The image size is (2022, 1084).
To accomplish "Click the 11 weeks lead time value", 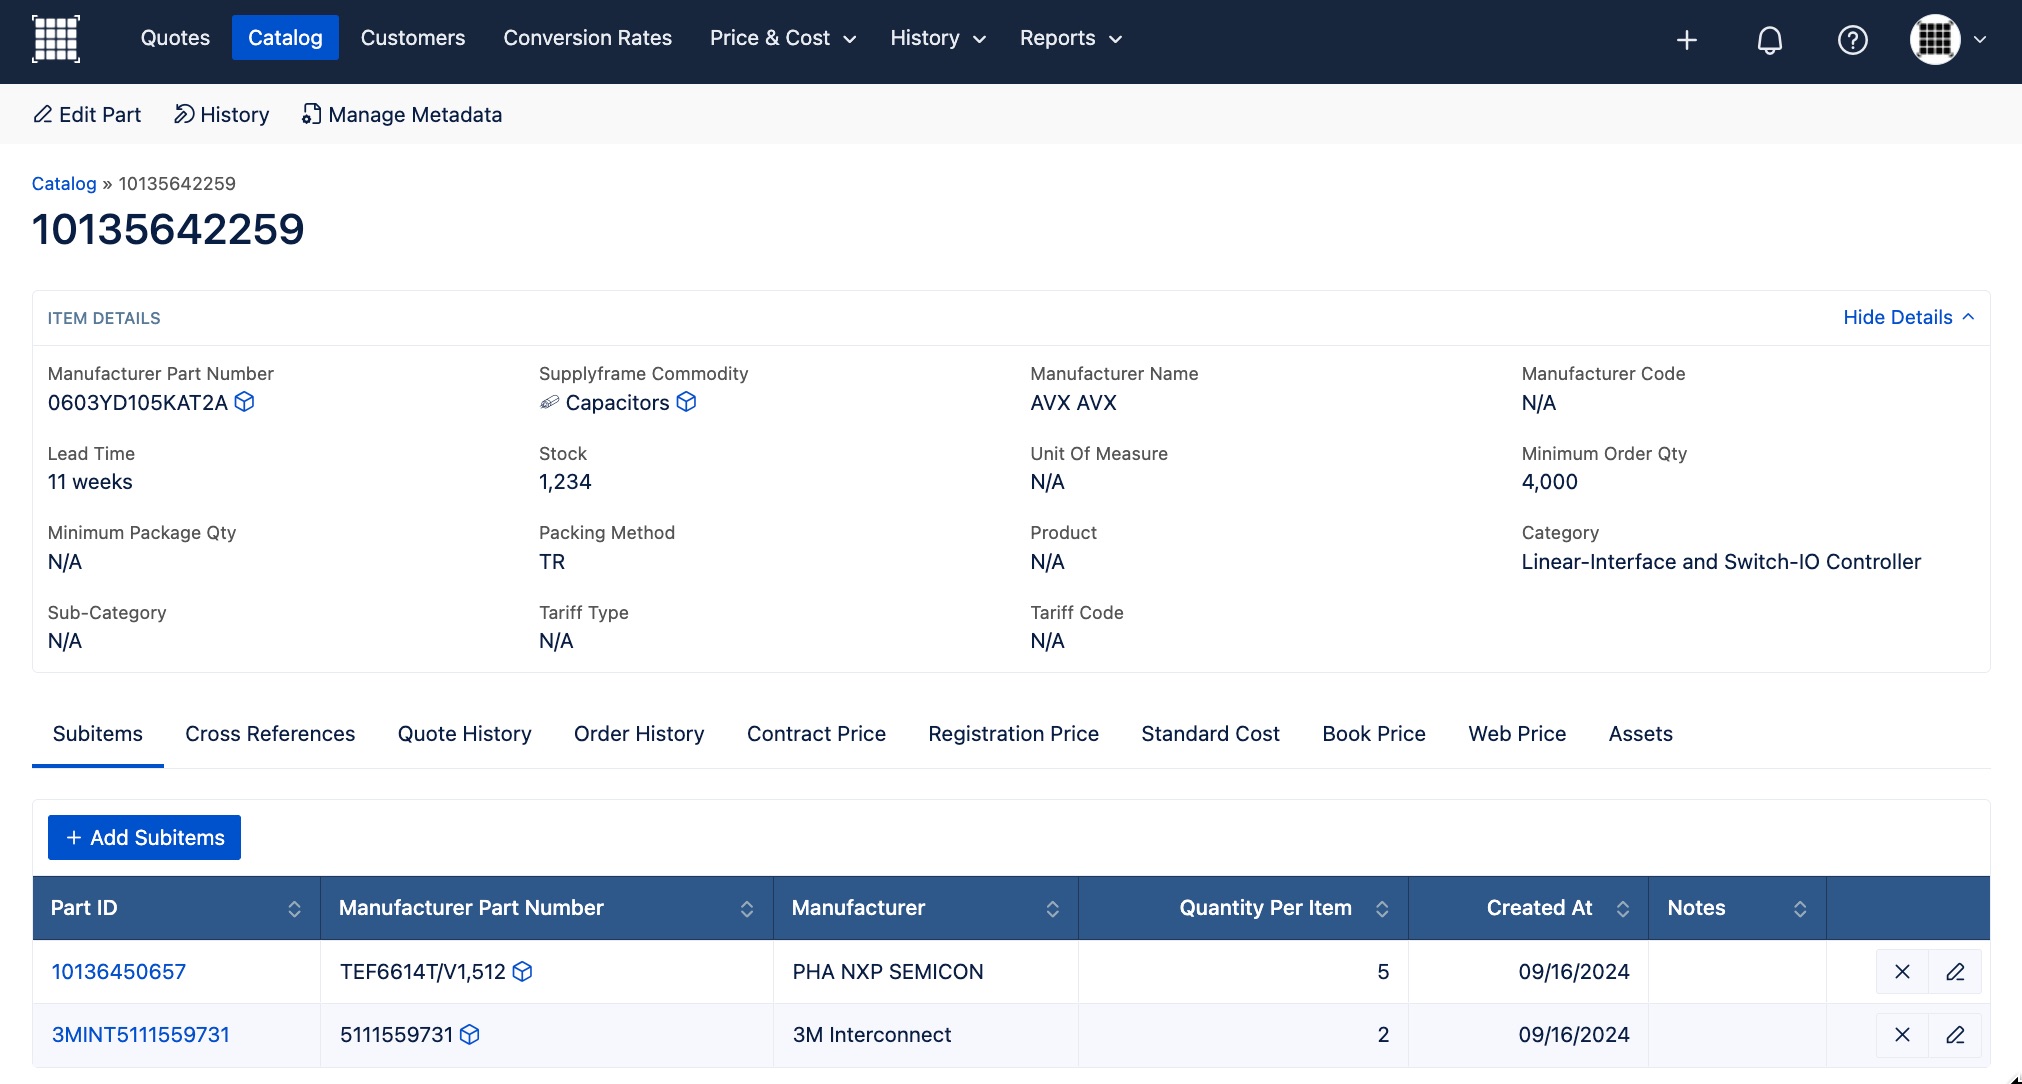I will pos(90,482).
